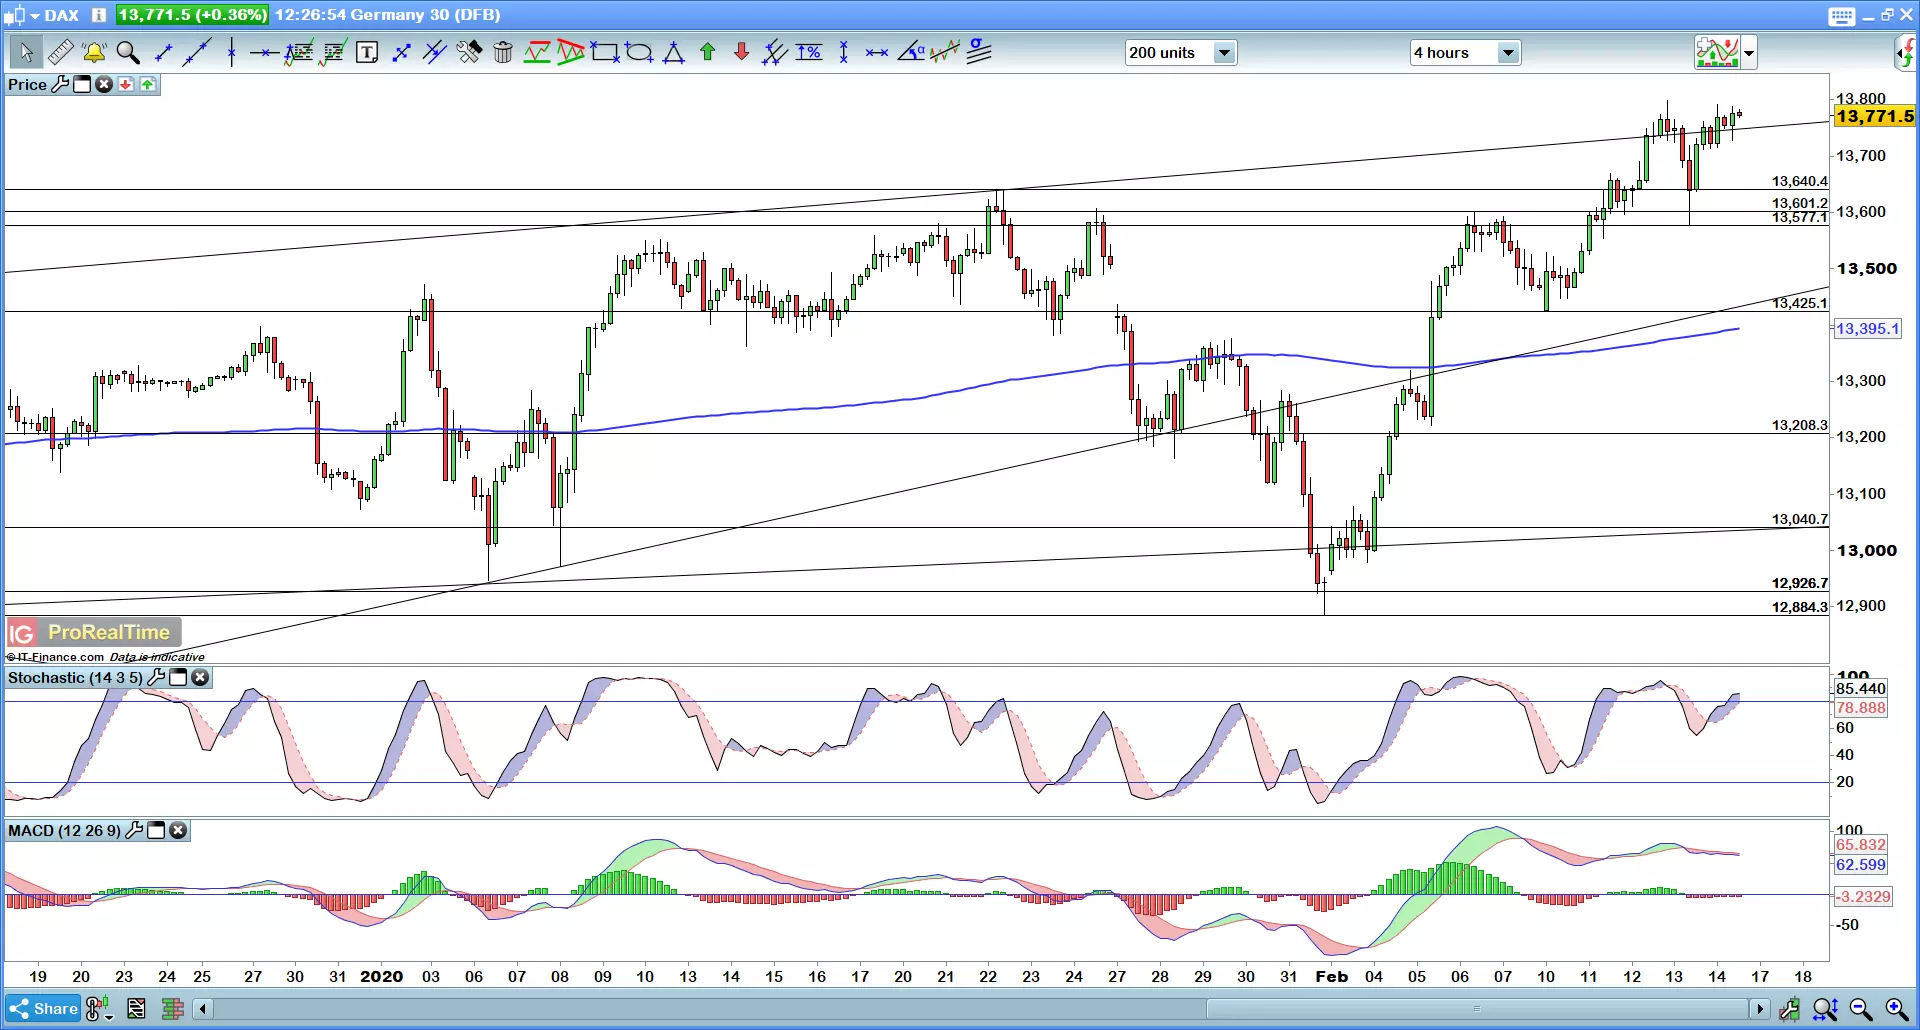The width and height of the screenshot is (1920, 1030).
Task: Expand the side panel arrow tab
Action: click(1906, 53)
